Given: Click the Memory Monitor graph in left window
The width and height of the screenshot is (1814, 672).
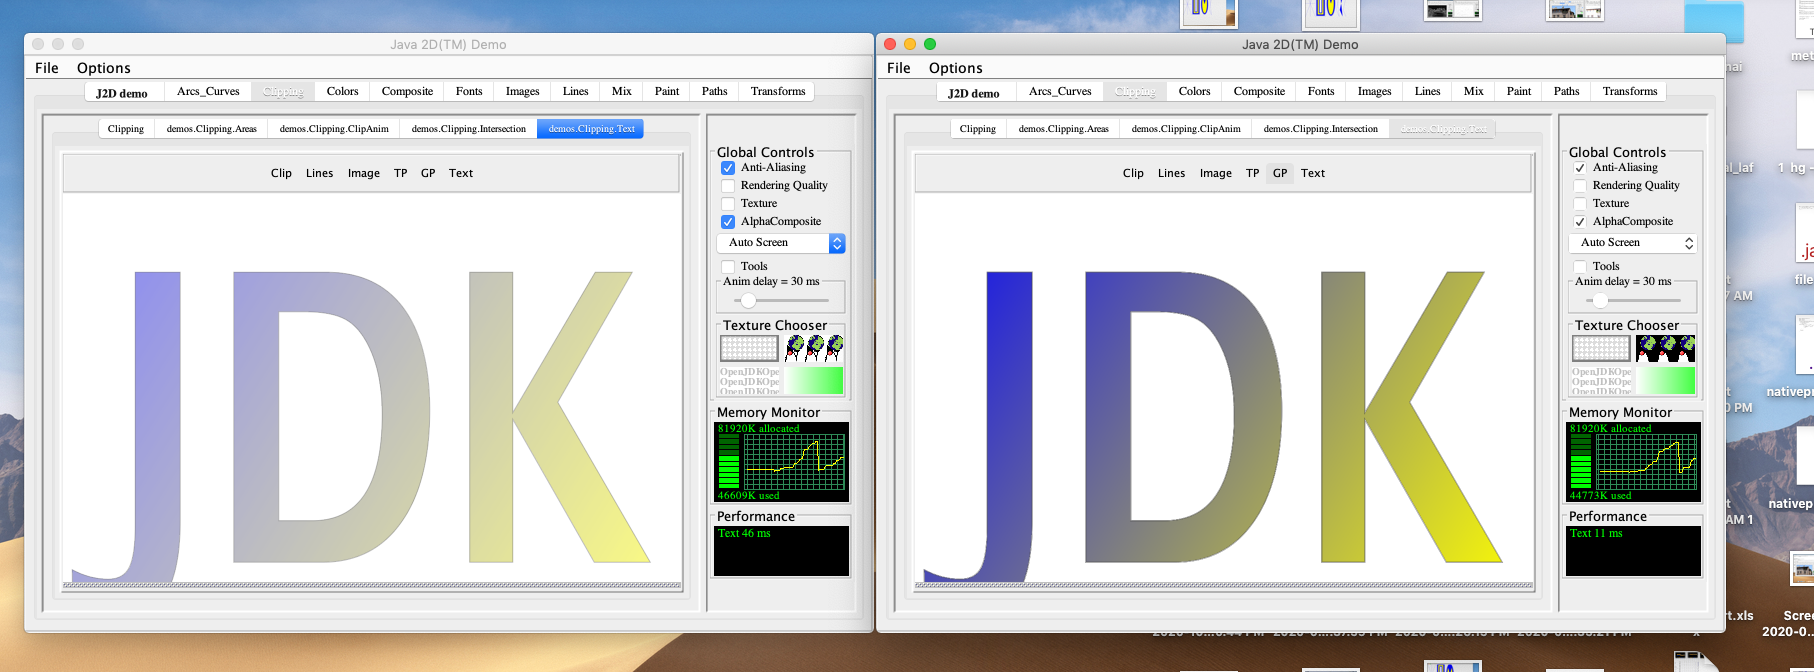Looking at the screenshot, I should (x=781, y=461).
